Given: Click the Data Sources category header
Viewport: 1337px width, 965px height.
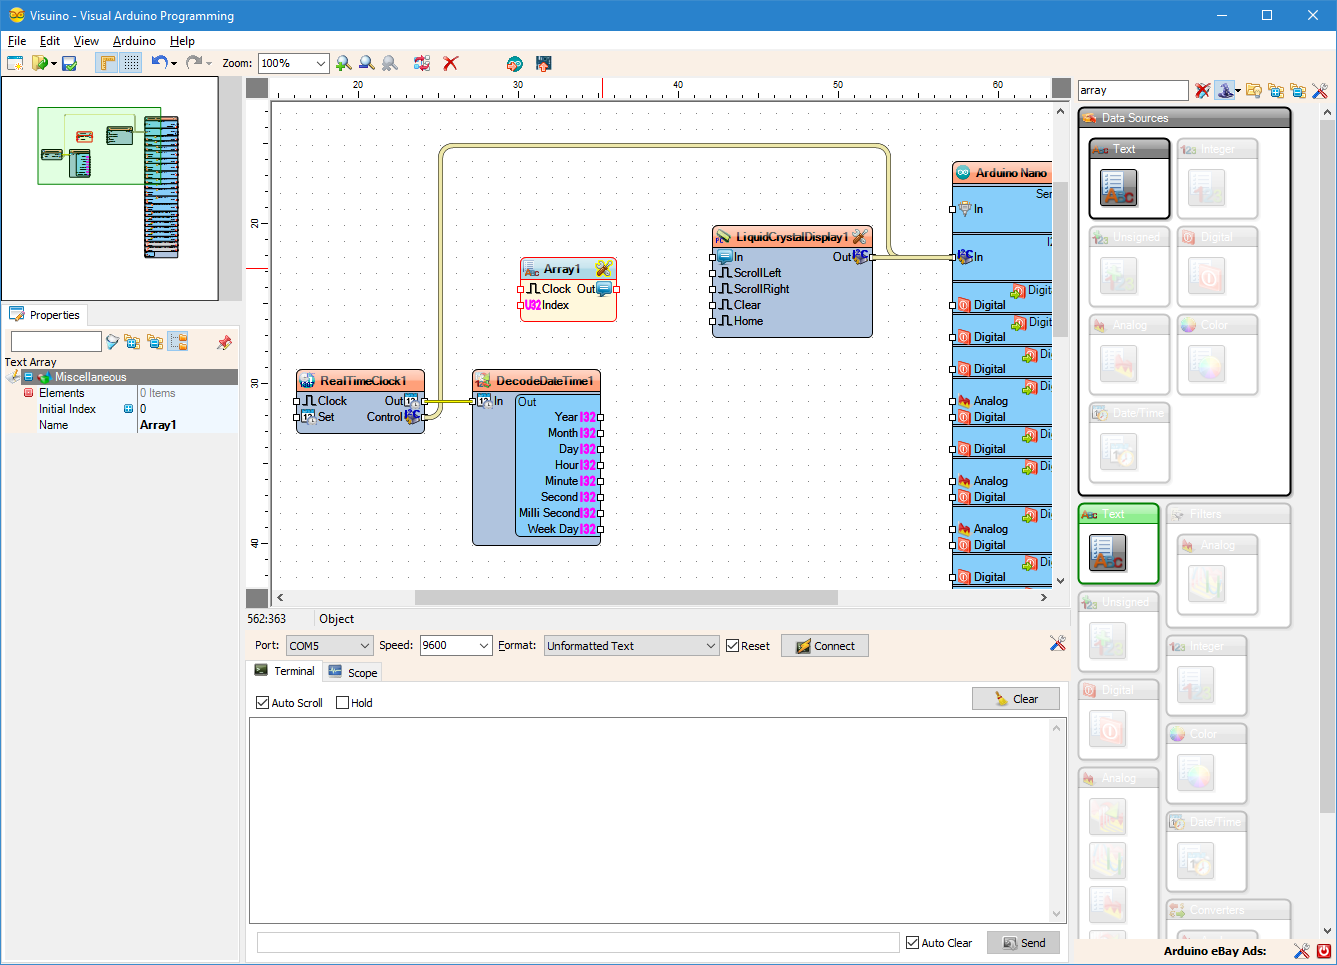Looking at the screenshot, I should [x=1184, y=118].
